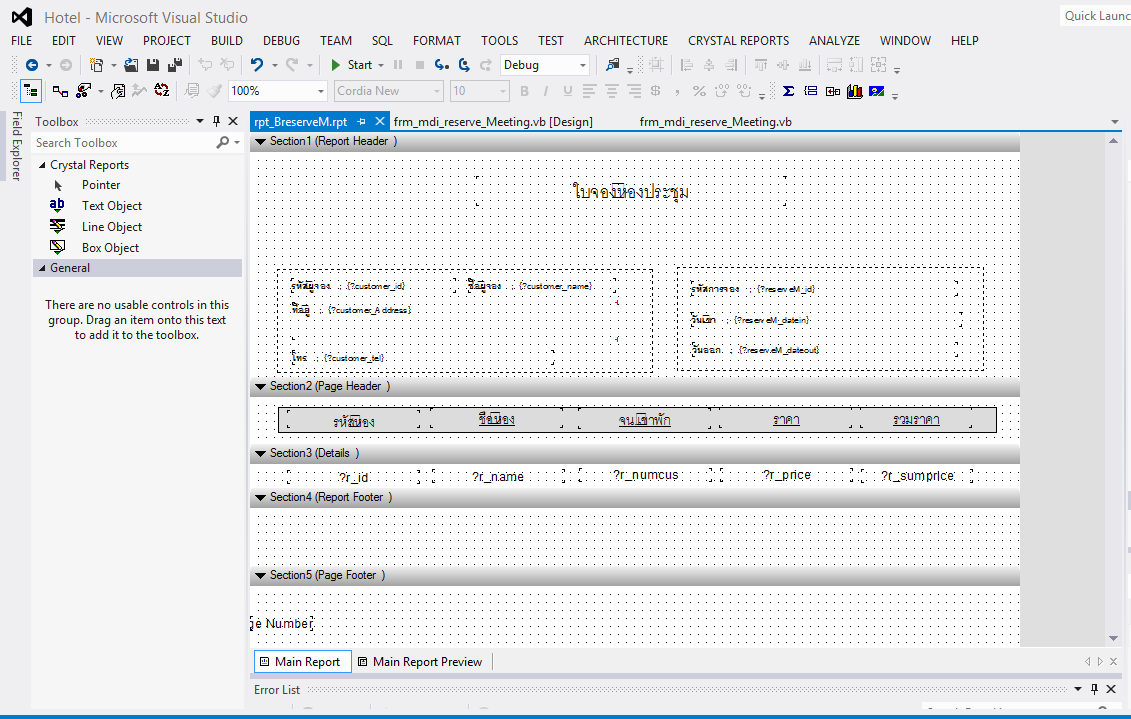Switch to Main Report Preview tab

[420, 662]
